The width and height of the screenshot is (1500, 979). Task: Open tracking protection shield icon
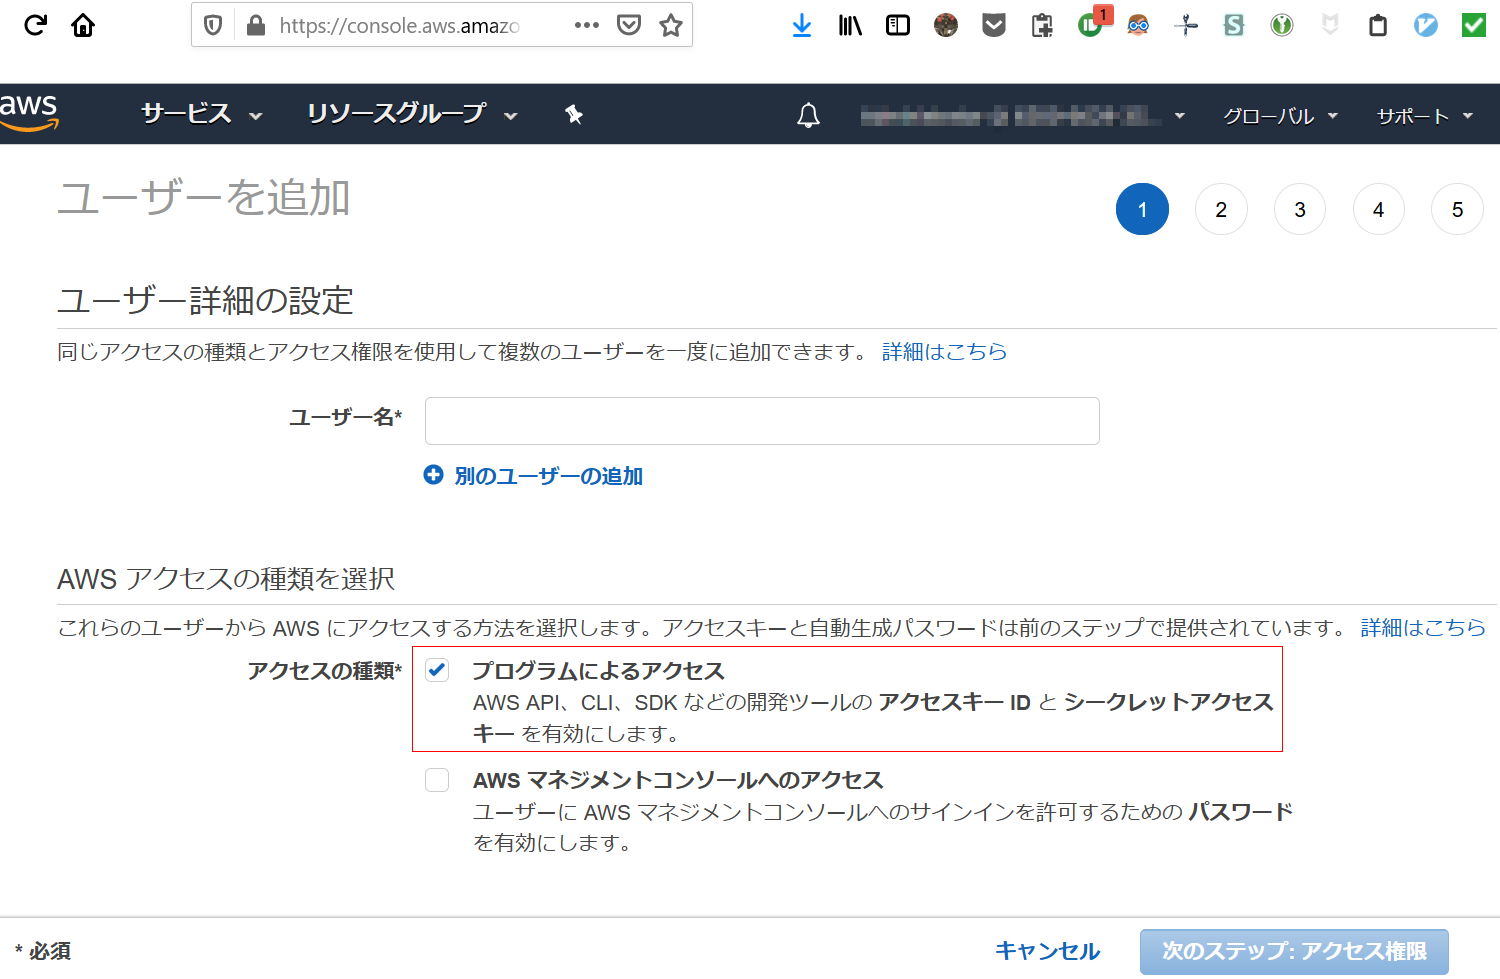pyautogui.click(x=213, y=25)
